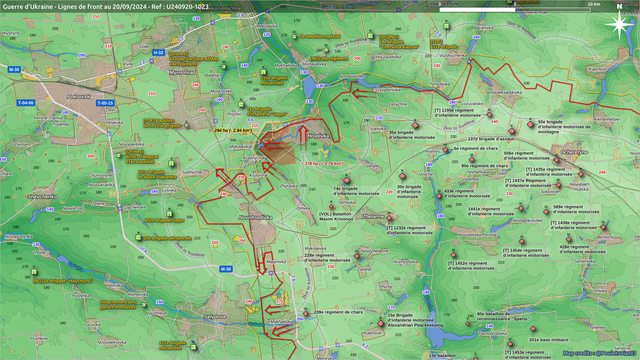Select the 15e Brigade Alexandrian Peacekeeping marker

[x=381, y=324]
